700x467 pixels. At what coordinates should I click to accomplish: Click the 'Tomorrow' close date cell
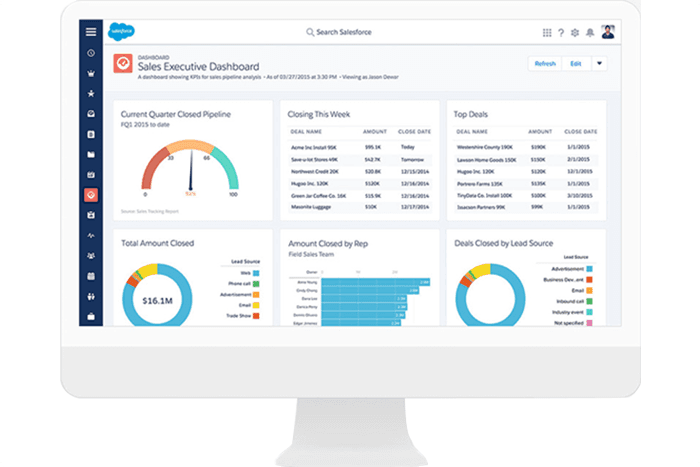tap(412, 159)
